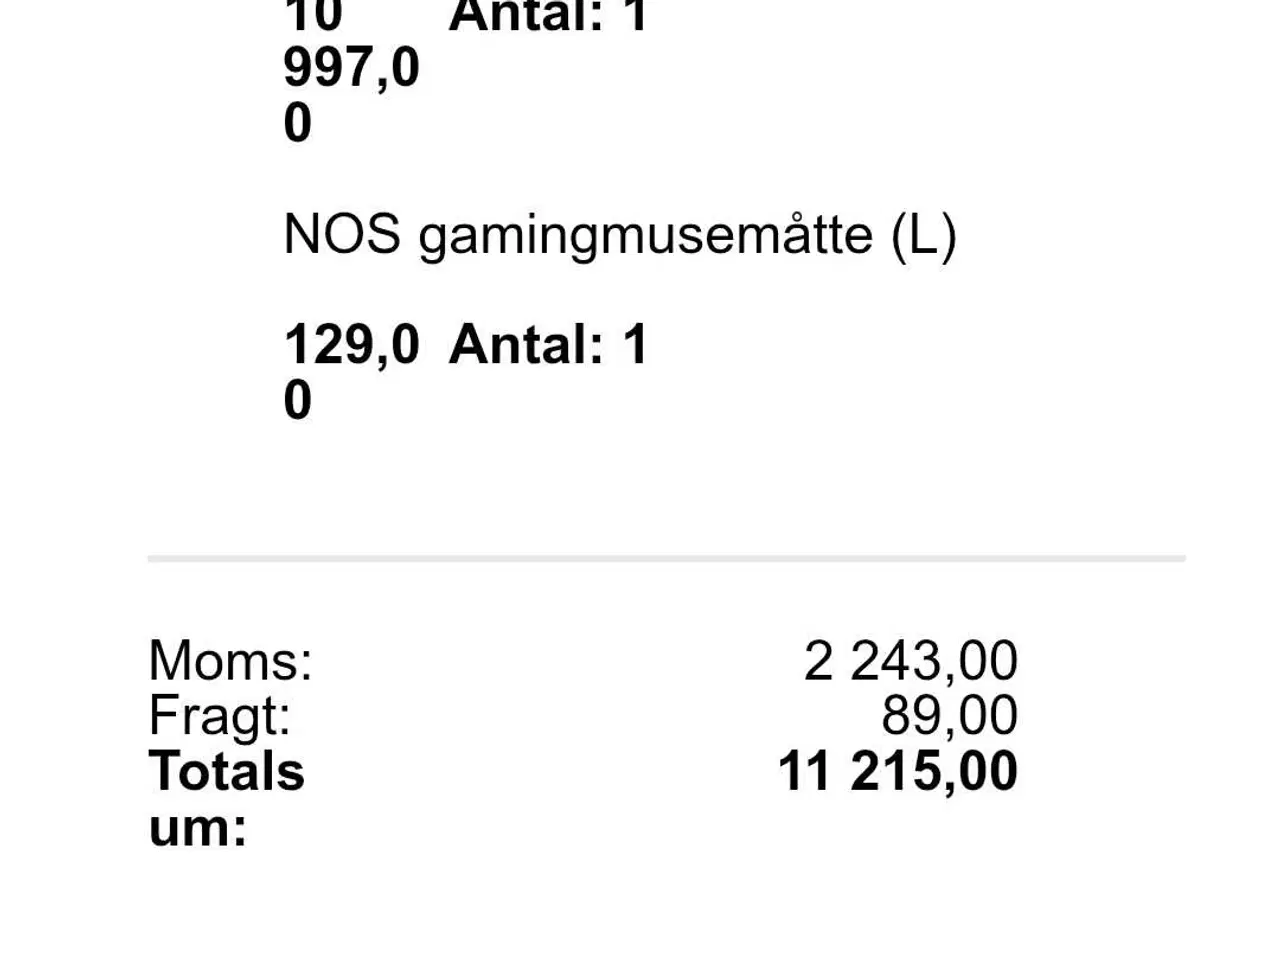
Task: Click the NOS gamingmusemåtte (L) product name
Action: [620, 236]
